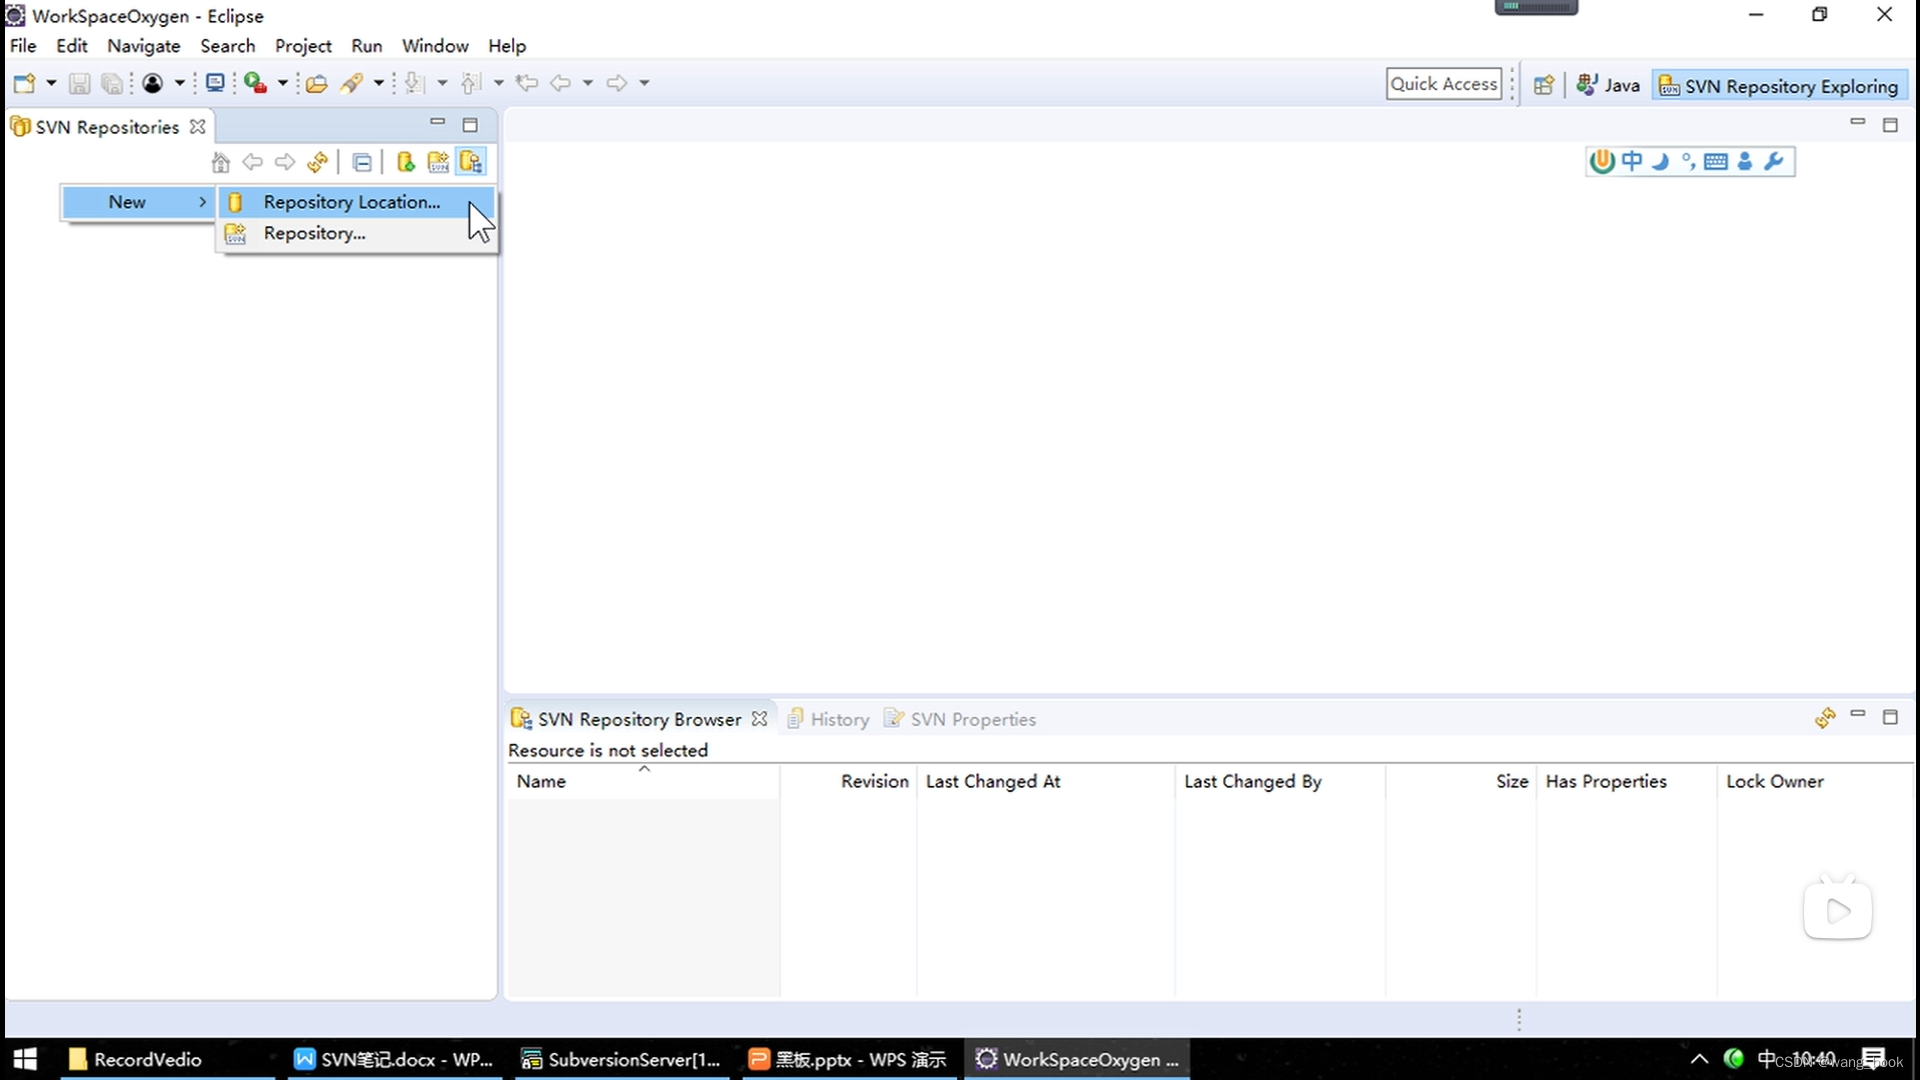
Task: Click the Last Edit Location icon
Action: coord(527,83)
